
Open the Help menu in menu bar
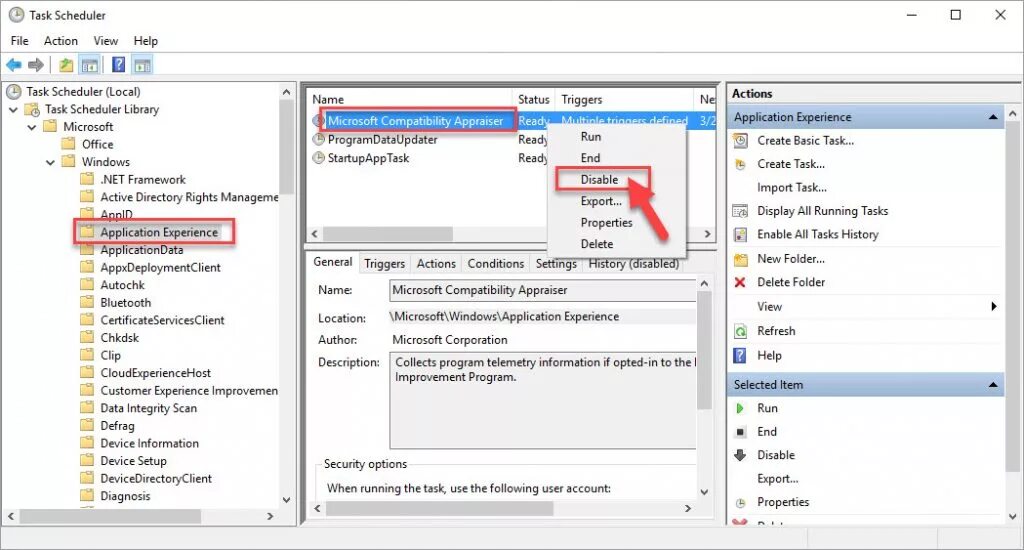click(146, 40)
